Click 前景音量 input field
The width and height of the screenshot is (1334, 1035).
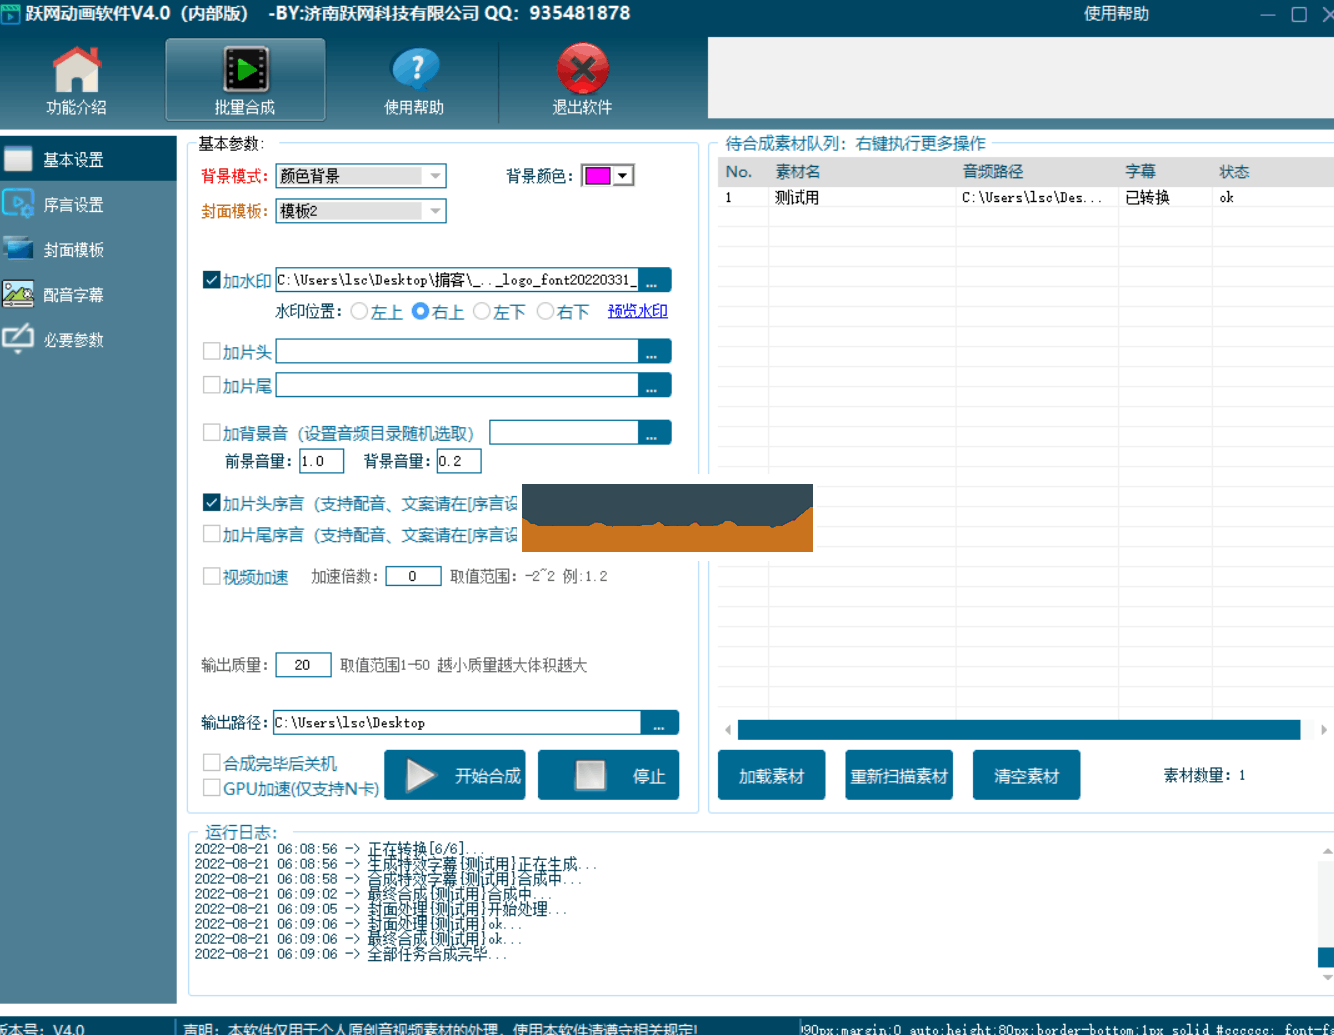[322, 461]
